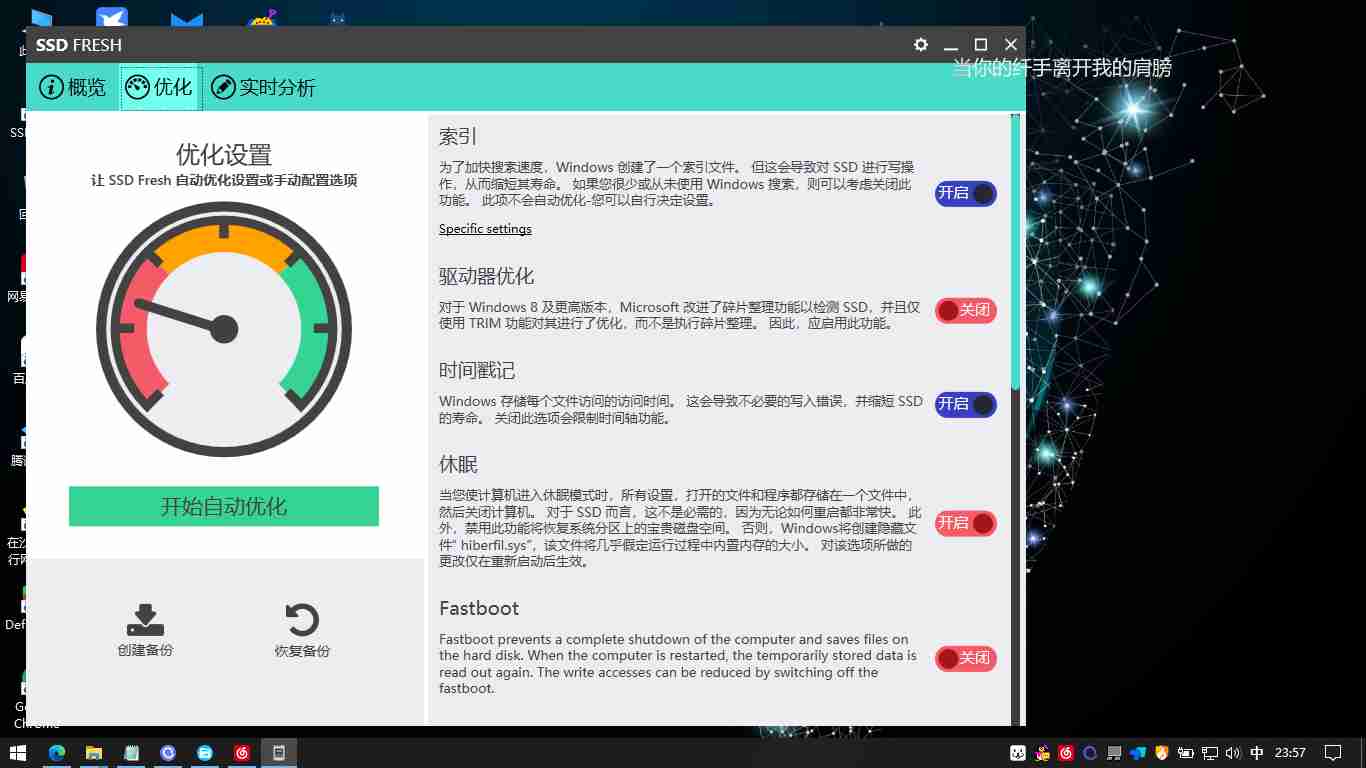Viewport: 1366px width, 768px height.
Task: Toggle the Fastboot switch
Action: pyautogui.click(x=966, y=658)
